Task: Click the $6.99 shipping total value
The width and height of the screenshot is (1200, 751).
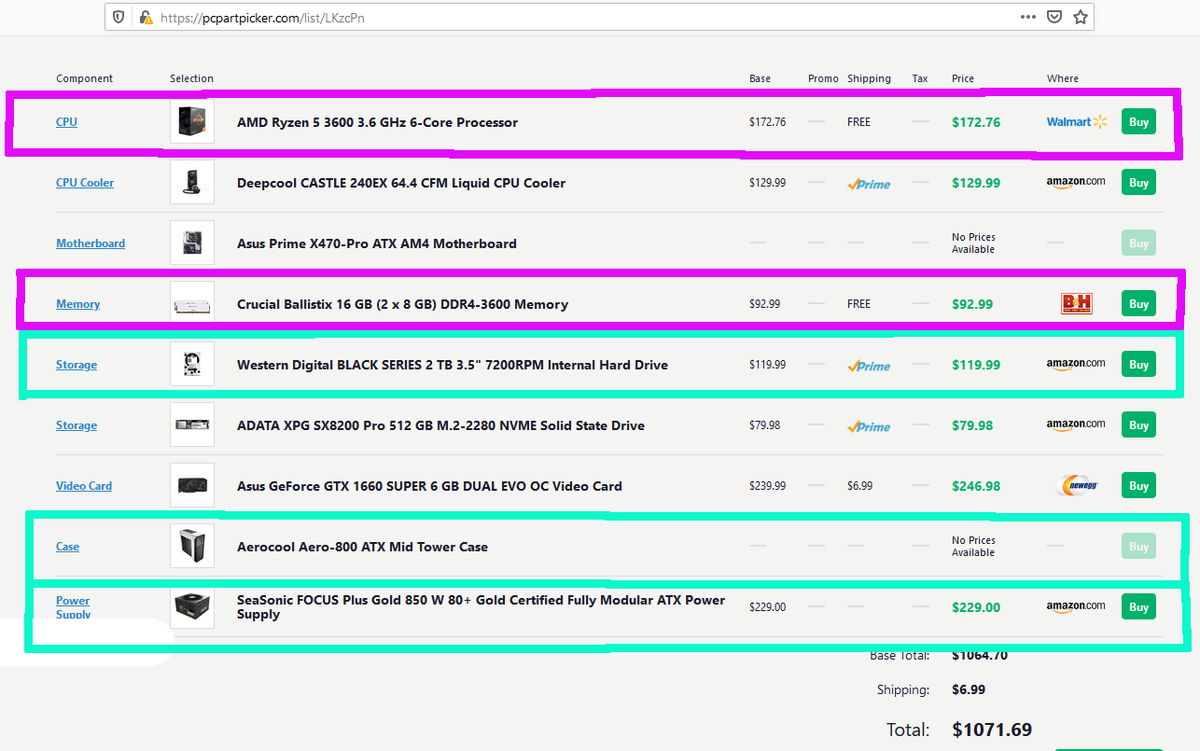Action: (969, 690)
